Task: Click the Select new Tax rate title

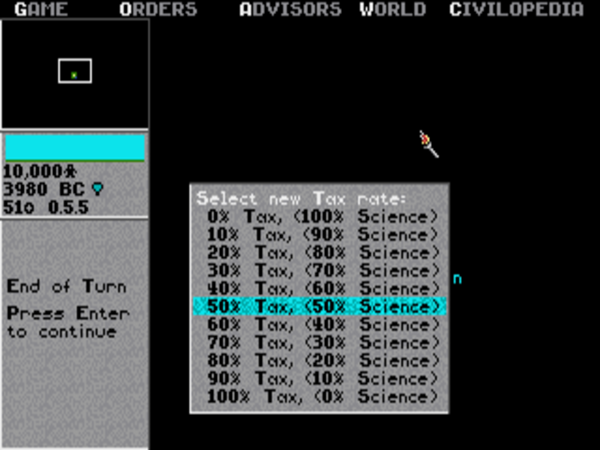Action: tap(301, 199)
